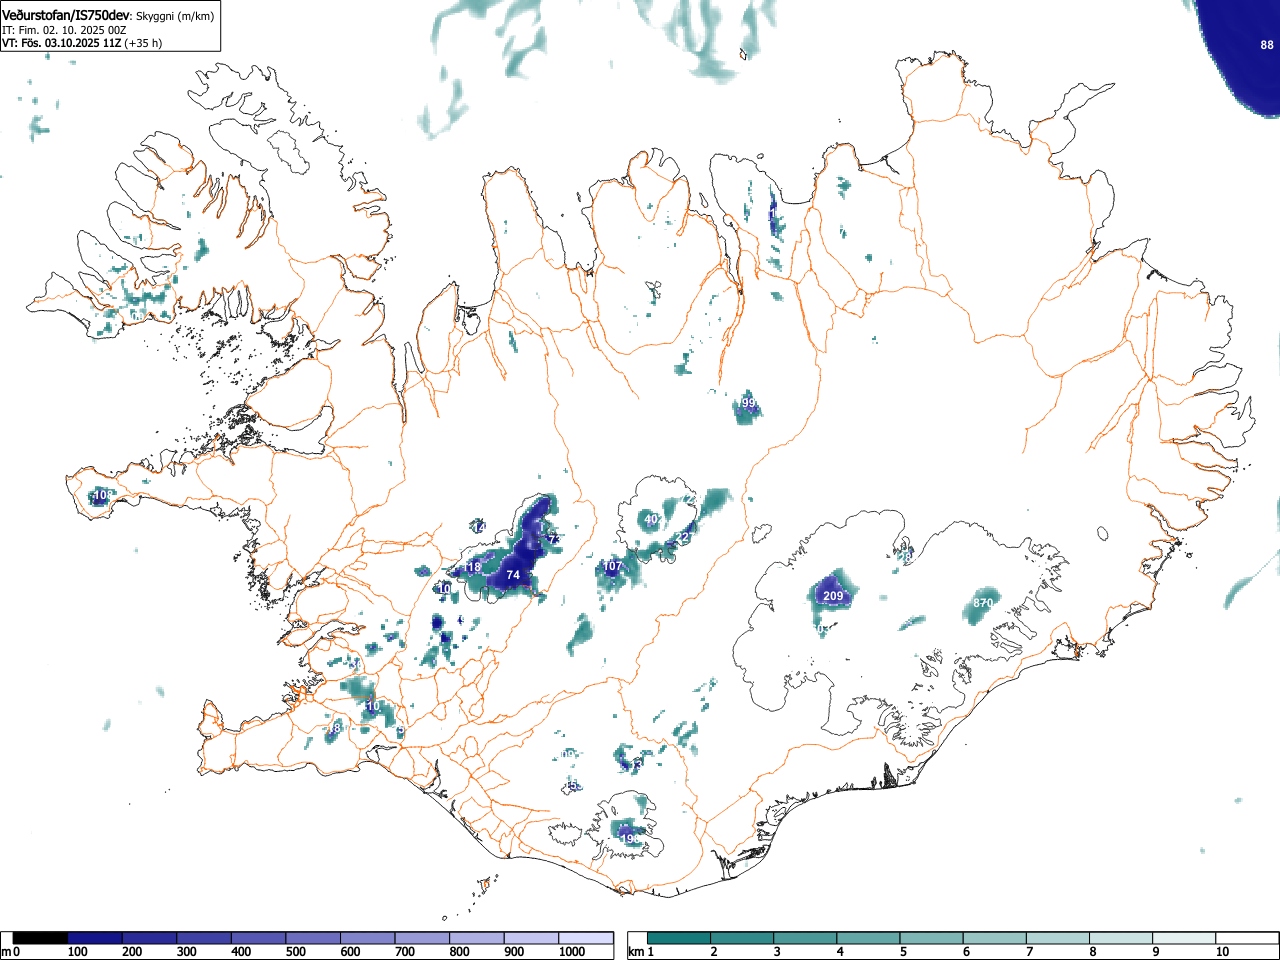Click the 500–600 m legend color segment

pos(313,938)
